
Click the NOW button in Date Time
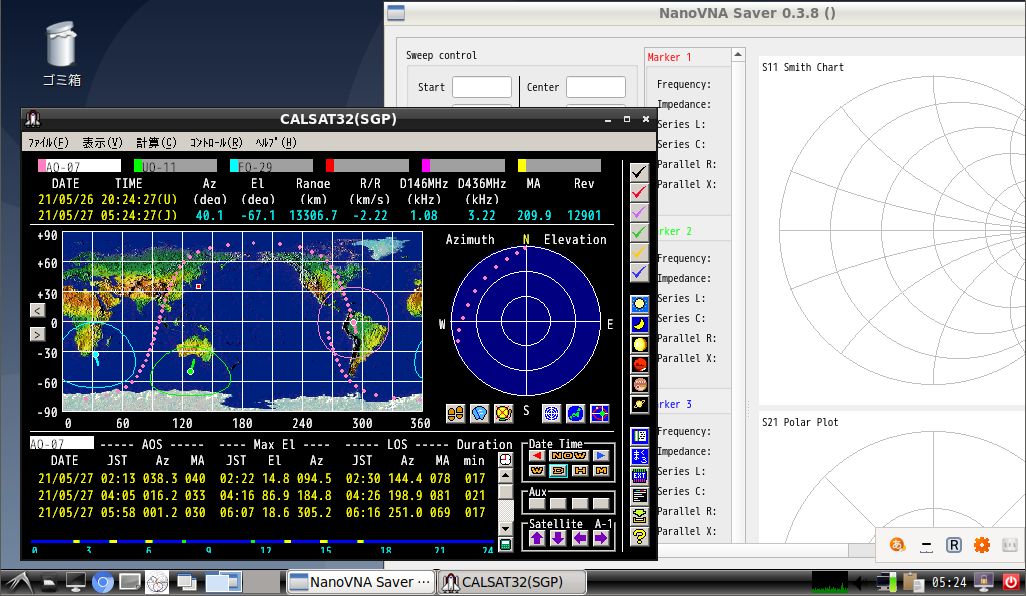[x=568, y=455]
